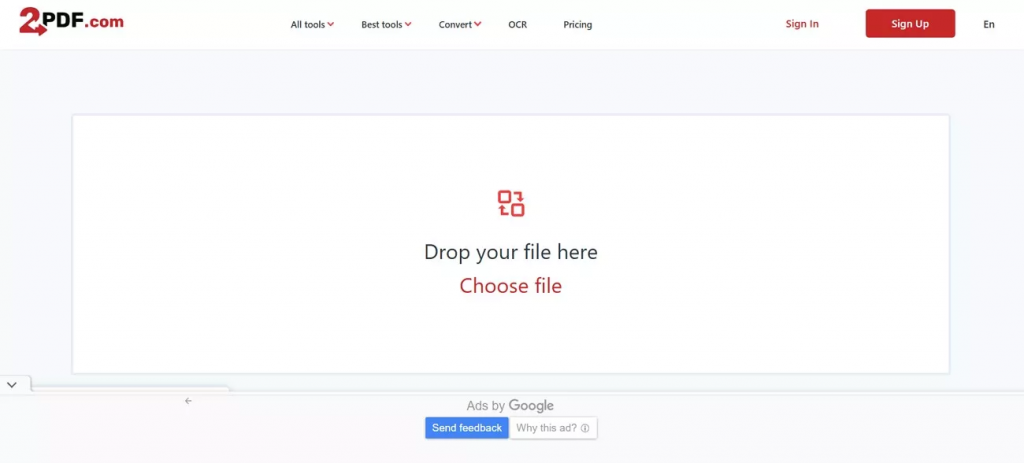This screenshot has width=1024, height=463.
Task: Click the Choose file link
Action: point(511,286)
